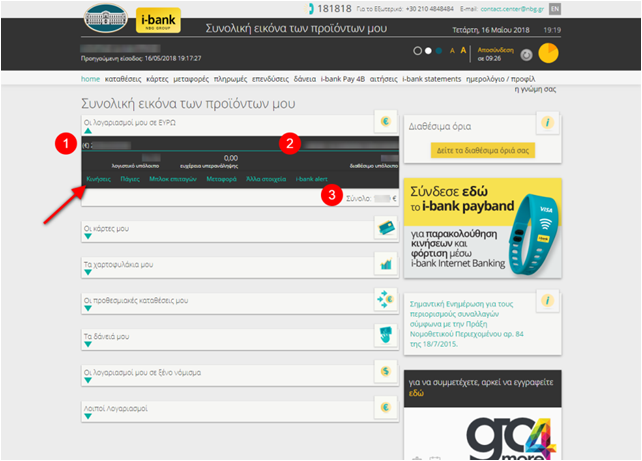Click the info icon on the announcement box
This screenshot has width=642, height=461.
(x=547, y=300)
